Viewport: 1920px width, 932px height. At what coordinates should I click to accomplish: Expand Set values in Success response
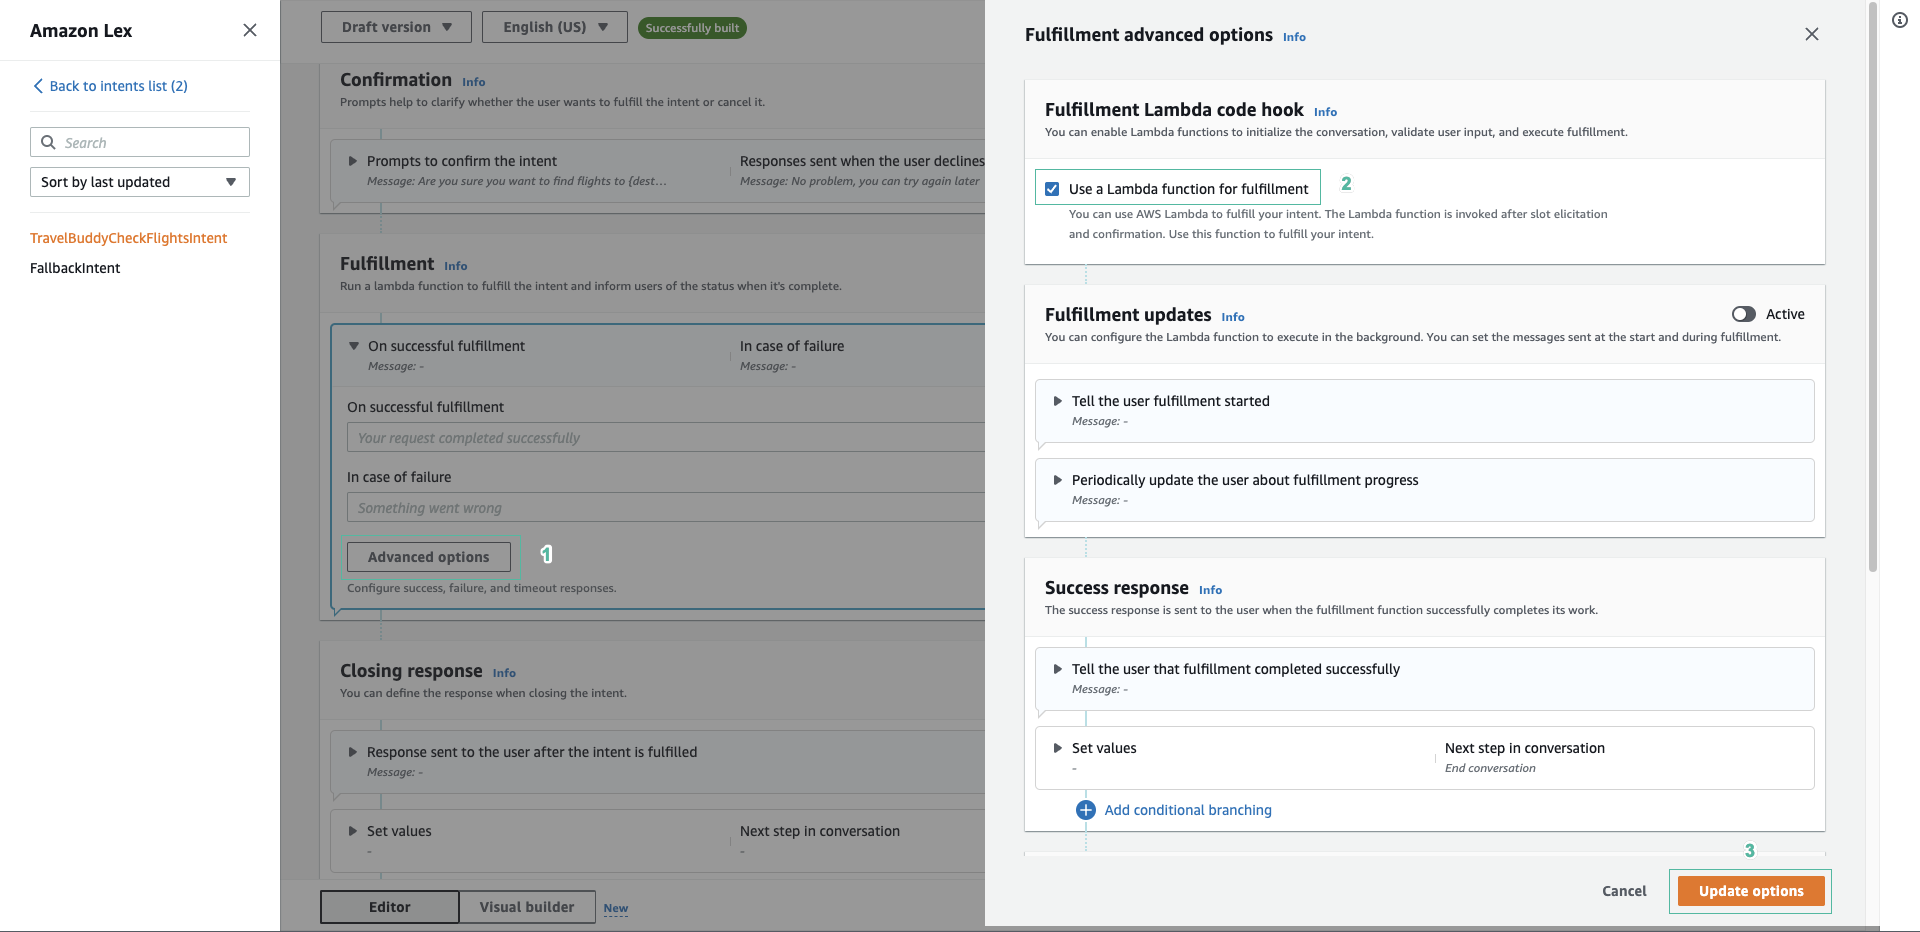coord(1058,748)
